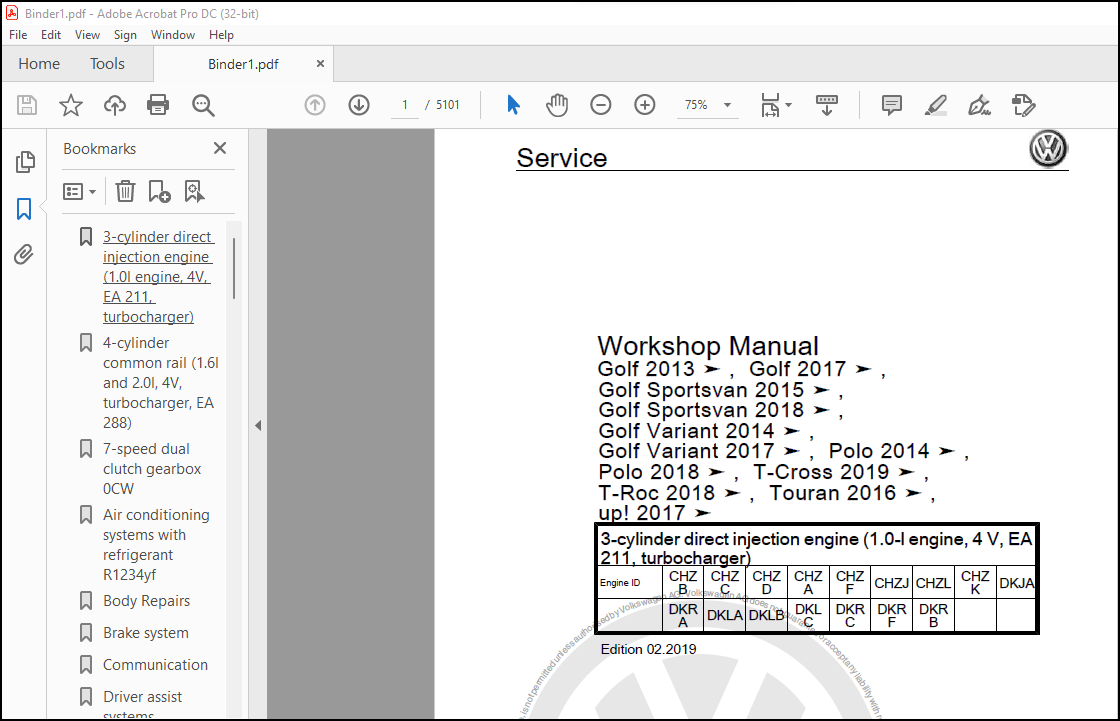1120x721 pixels.
Task: Zoom in with plus icon
Action: (644, 105)
